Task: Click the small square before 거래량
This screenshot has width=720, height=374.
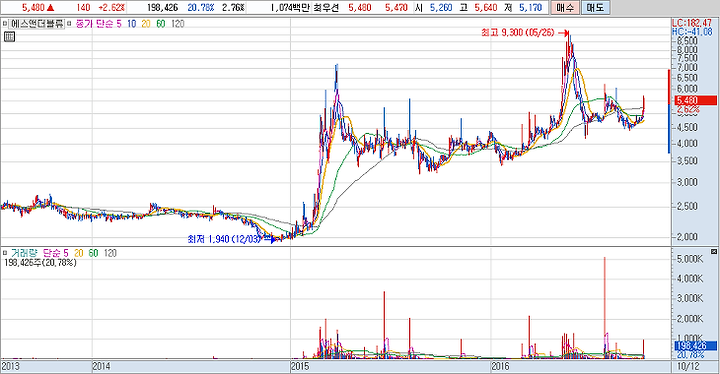Action: pos(5,253)
